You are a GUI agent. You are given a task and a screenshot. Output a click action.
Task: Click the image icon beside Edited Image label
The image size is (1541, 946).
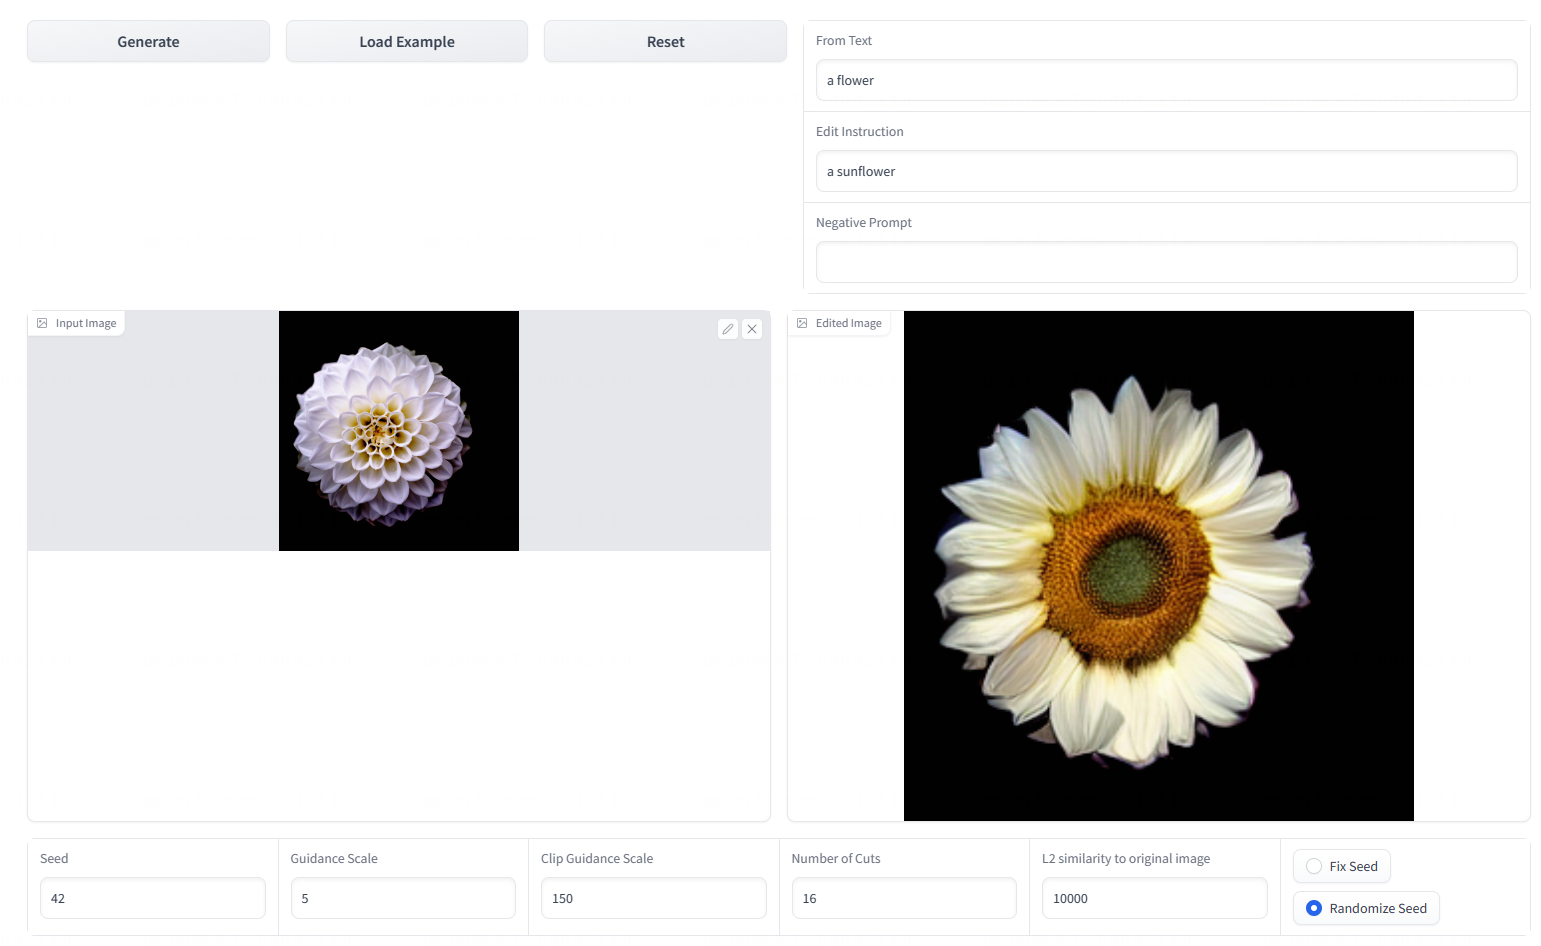(802, 323)
